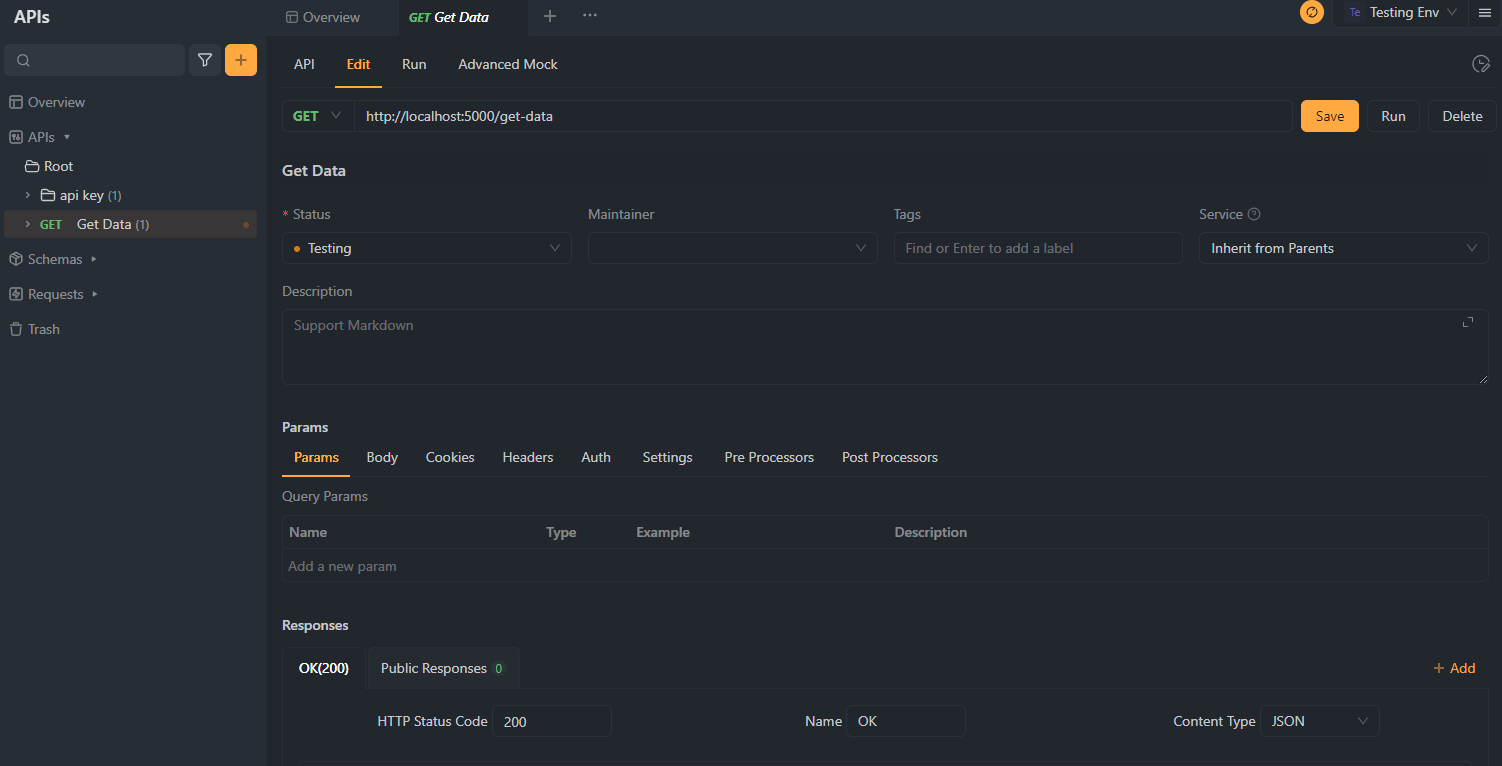Viewport: 1502px width, 766px height.
Task: Click the orange plus add button
Action: click(241, 60)
